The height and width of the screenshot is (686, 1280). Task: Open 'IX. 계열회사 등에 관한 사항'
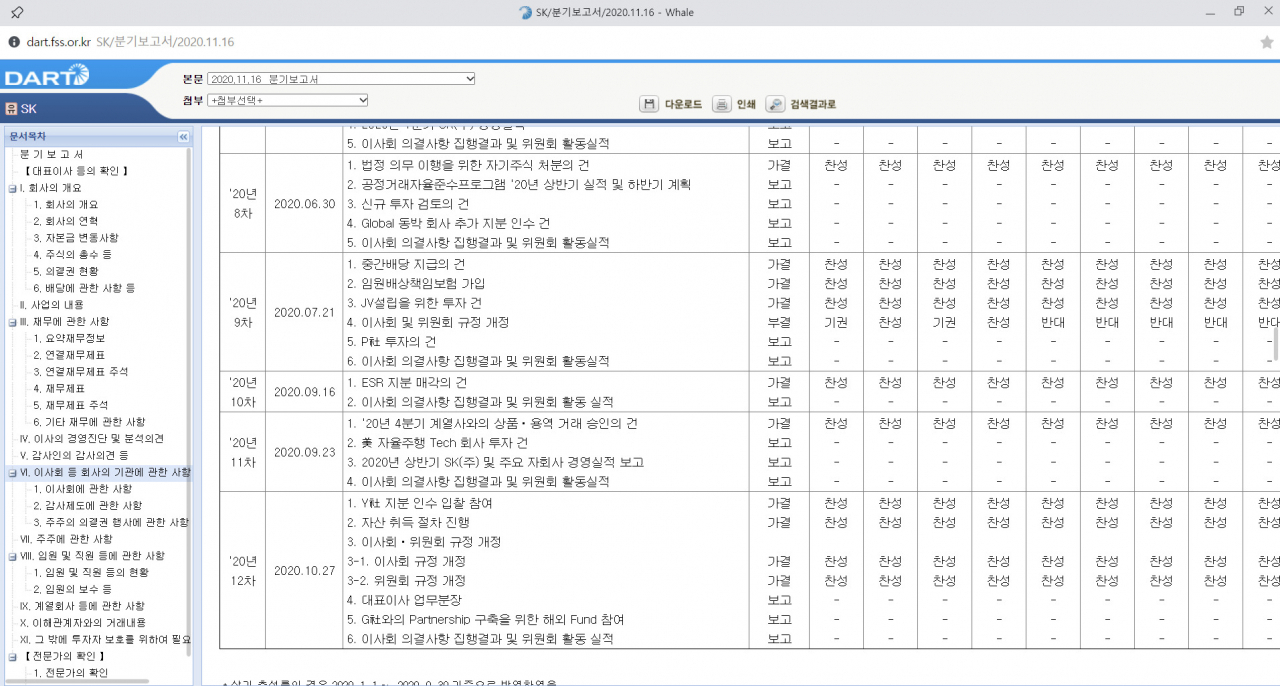click(x=82, y=606)
